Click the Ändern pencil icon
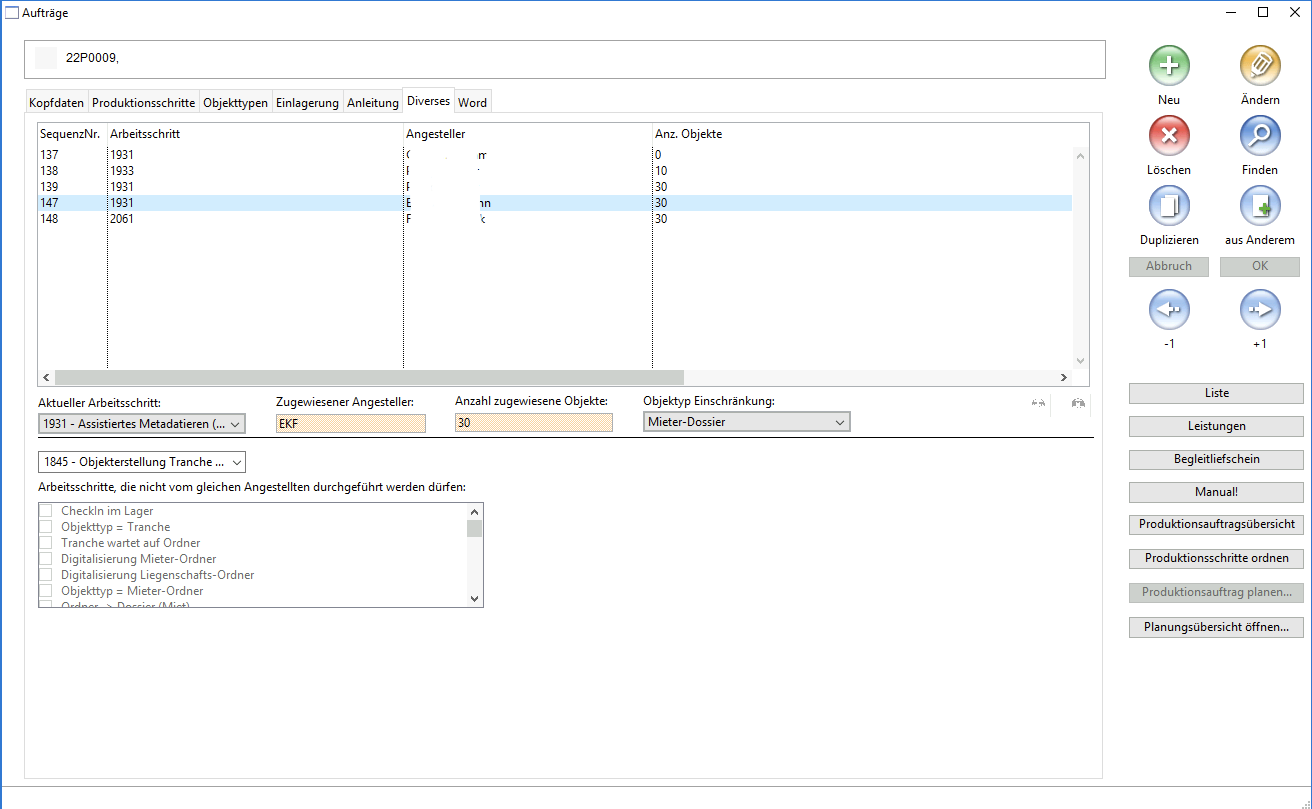The image size is (1312, 809). point(1259,66)
